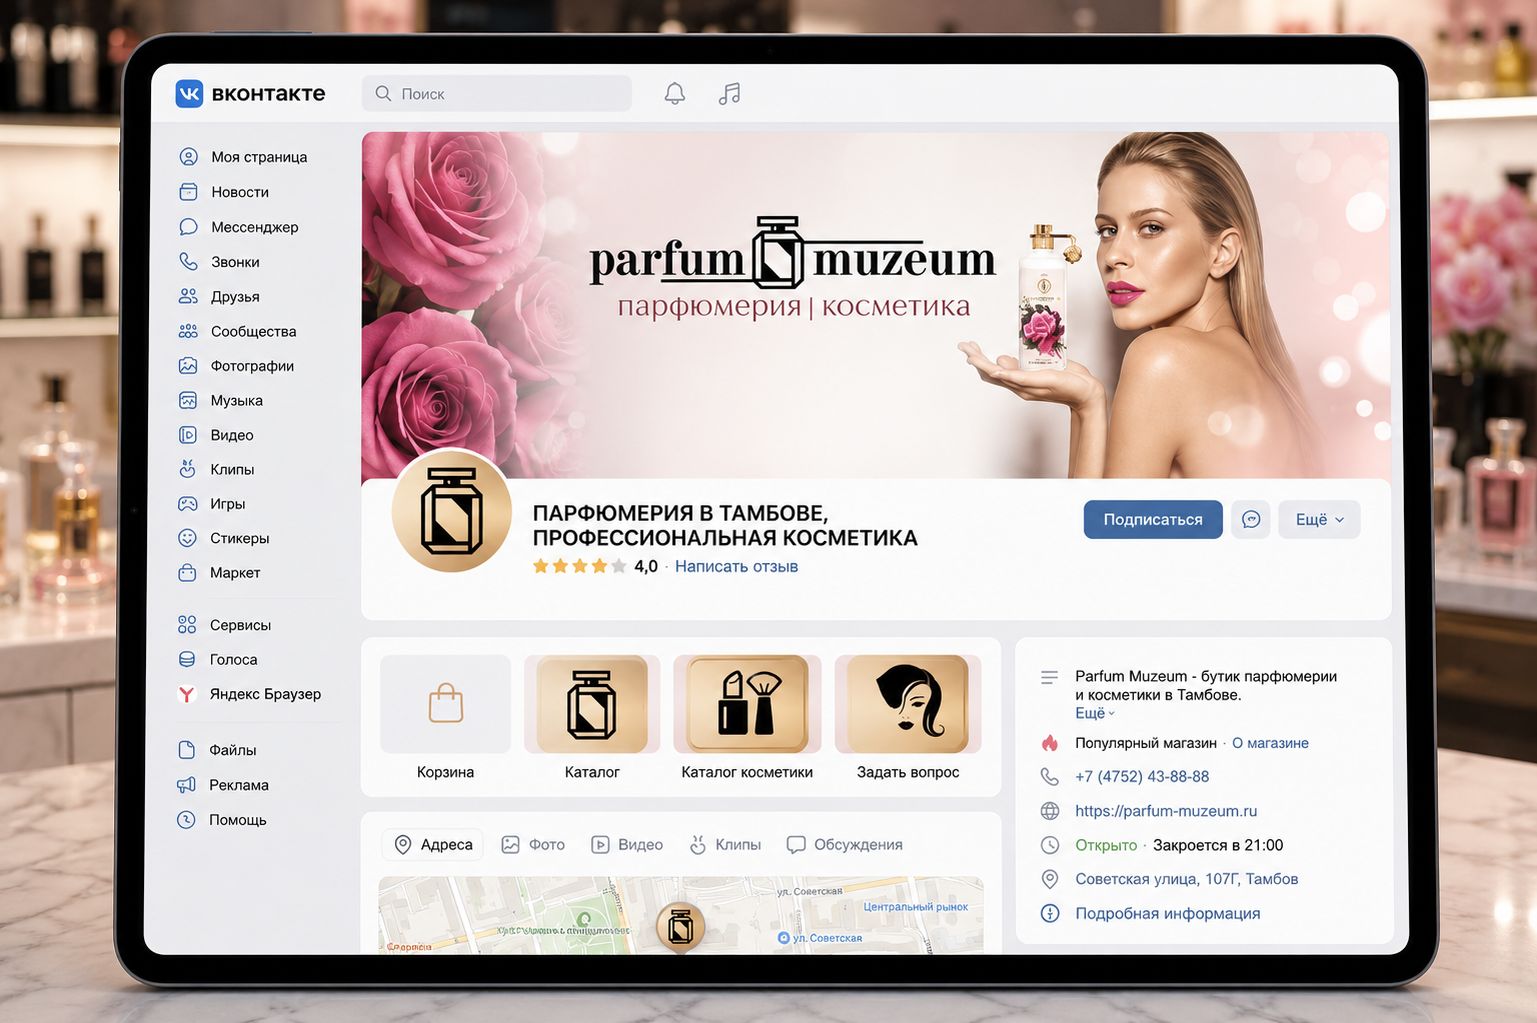The height and width of the screenshot is (1023, 1537).
Task: Open the Подробная информация link
Action: (1168, 914)
